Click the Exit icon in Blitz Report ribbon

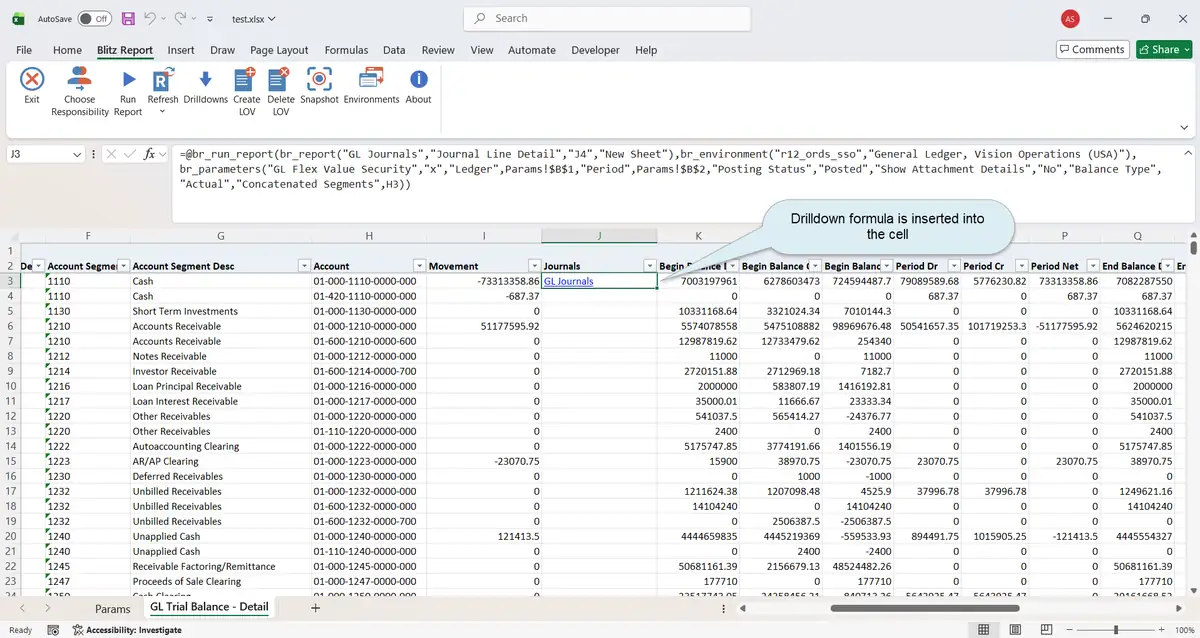point(32,79)
